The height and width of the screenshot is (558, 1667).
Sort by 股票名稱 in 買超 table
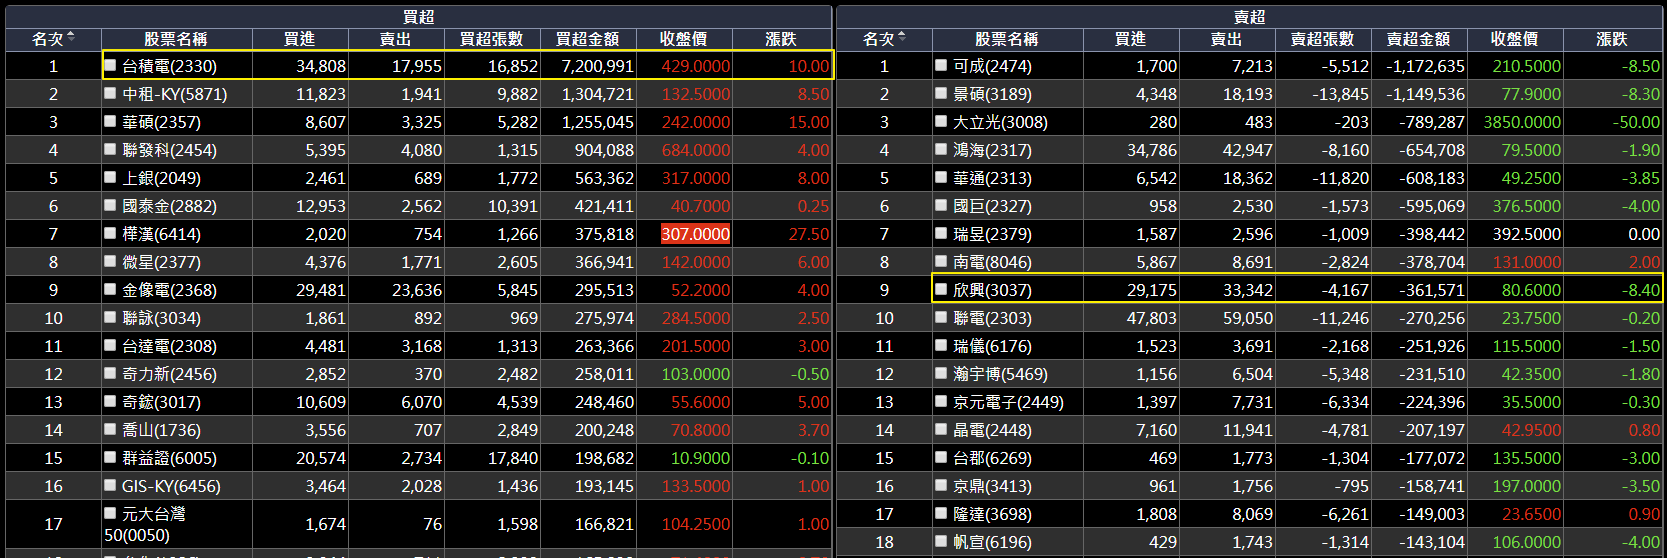tap(176, 39)
